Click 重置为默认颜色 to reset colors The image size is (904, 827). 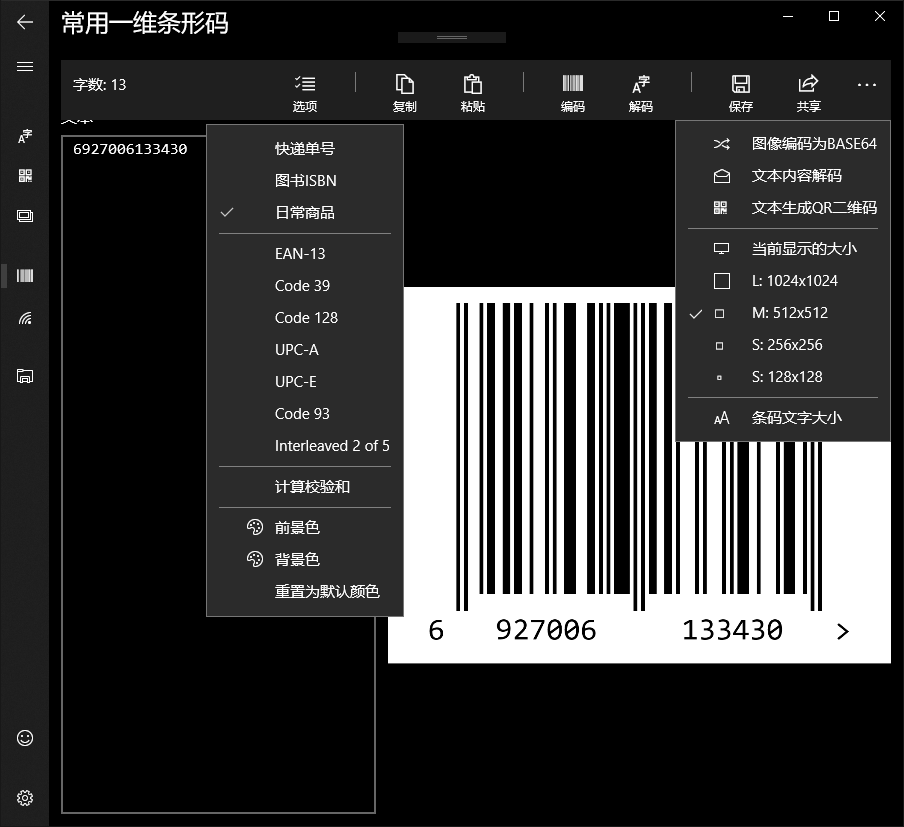tap(305, 592)
